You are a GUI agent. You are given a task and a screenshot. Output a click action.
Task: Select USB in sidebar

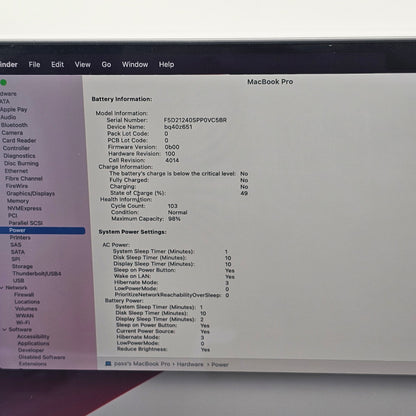(x=18, y=281)
